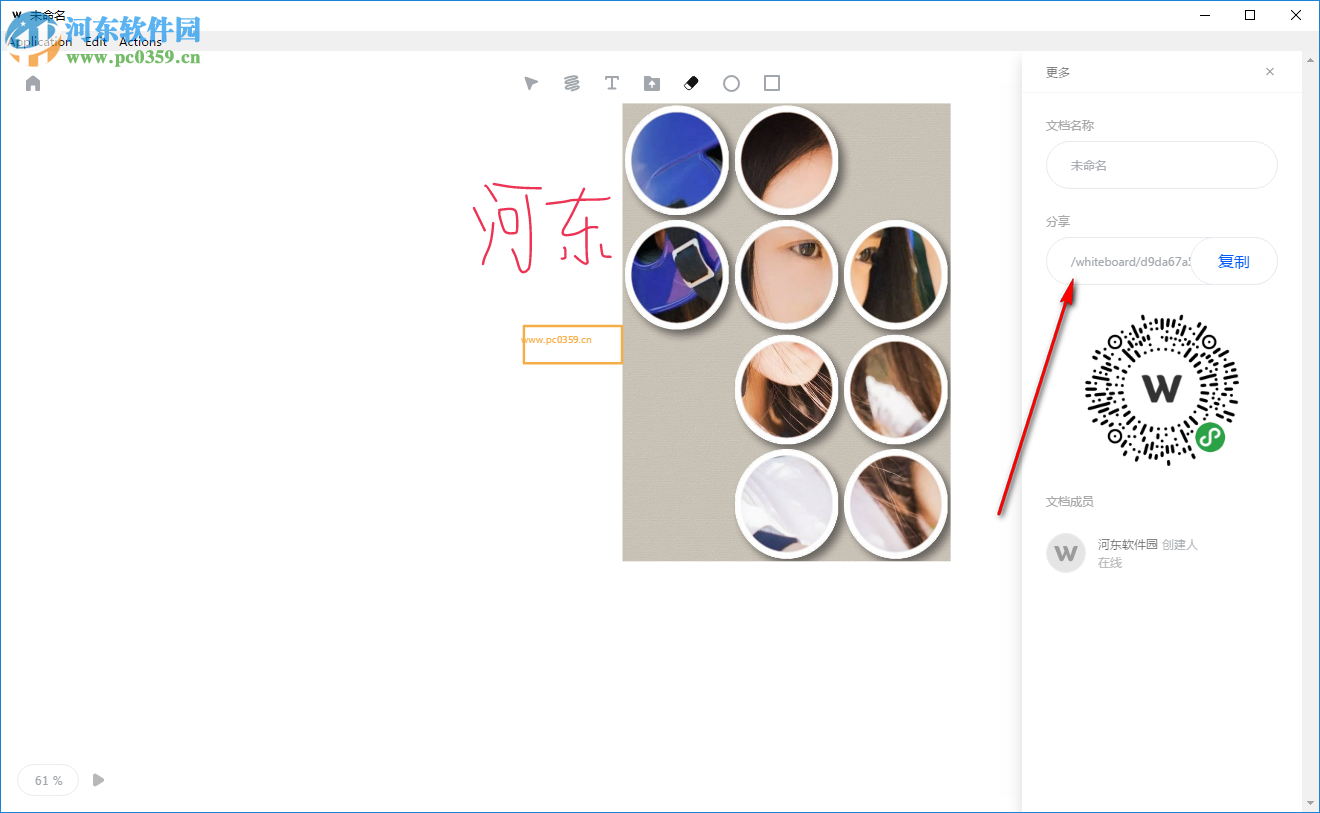Viewport: 1320px width, 813px height.
Task: Click the whiteboard share link field
Action: tap(1121, 261)
